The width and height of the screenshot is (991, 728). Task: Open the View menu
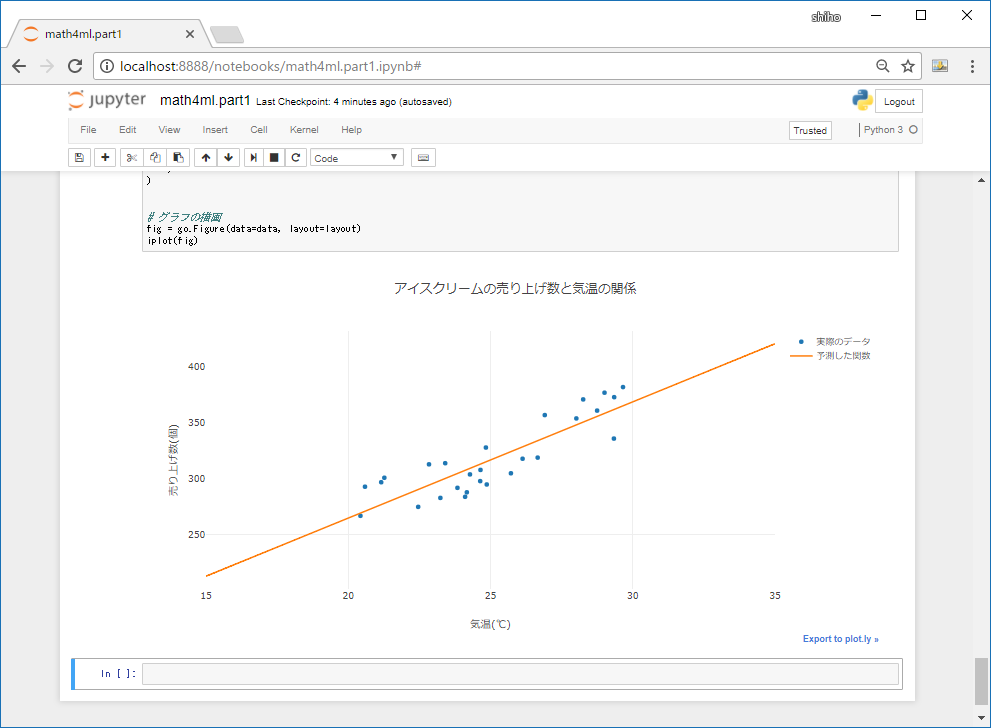(x=169, y=130)
